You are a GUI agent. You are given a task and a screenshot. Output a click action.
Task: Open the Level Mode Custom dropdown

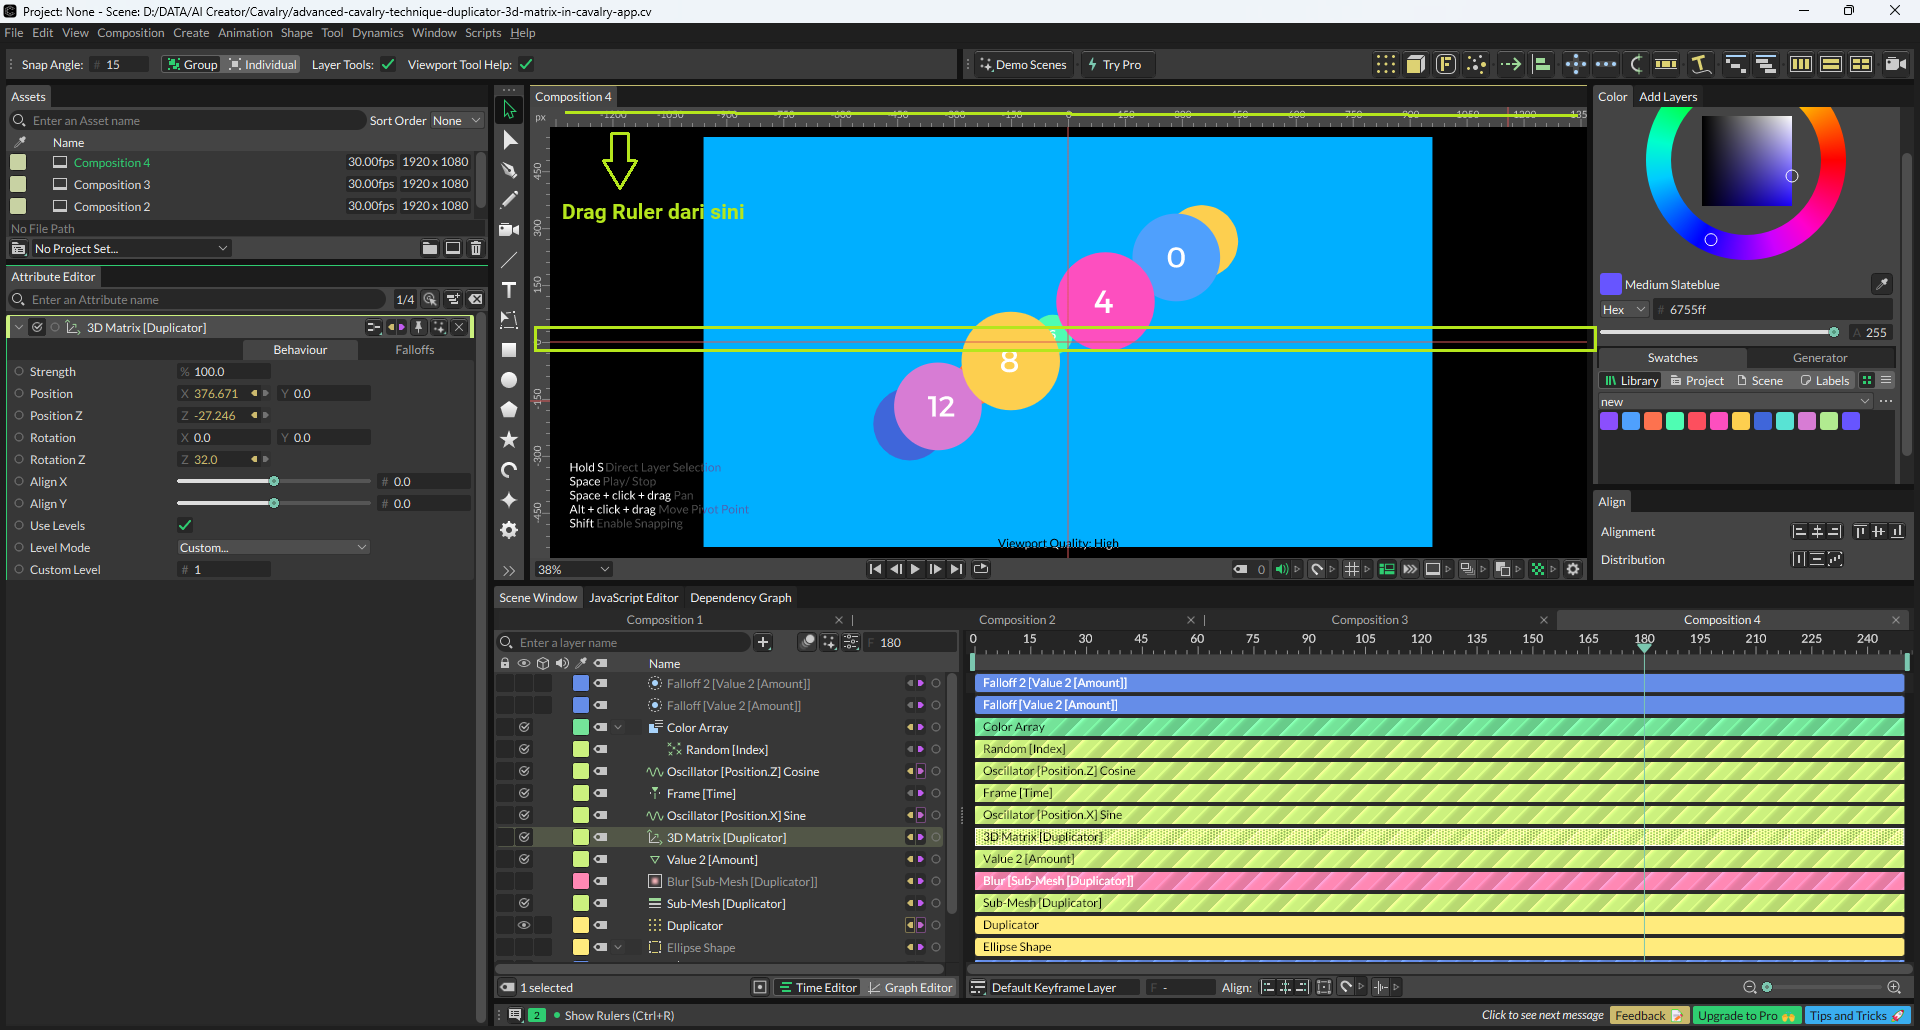tap(273, 548)
